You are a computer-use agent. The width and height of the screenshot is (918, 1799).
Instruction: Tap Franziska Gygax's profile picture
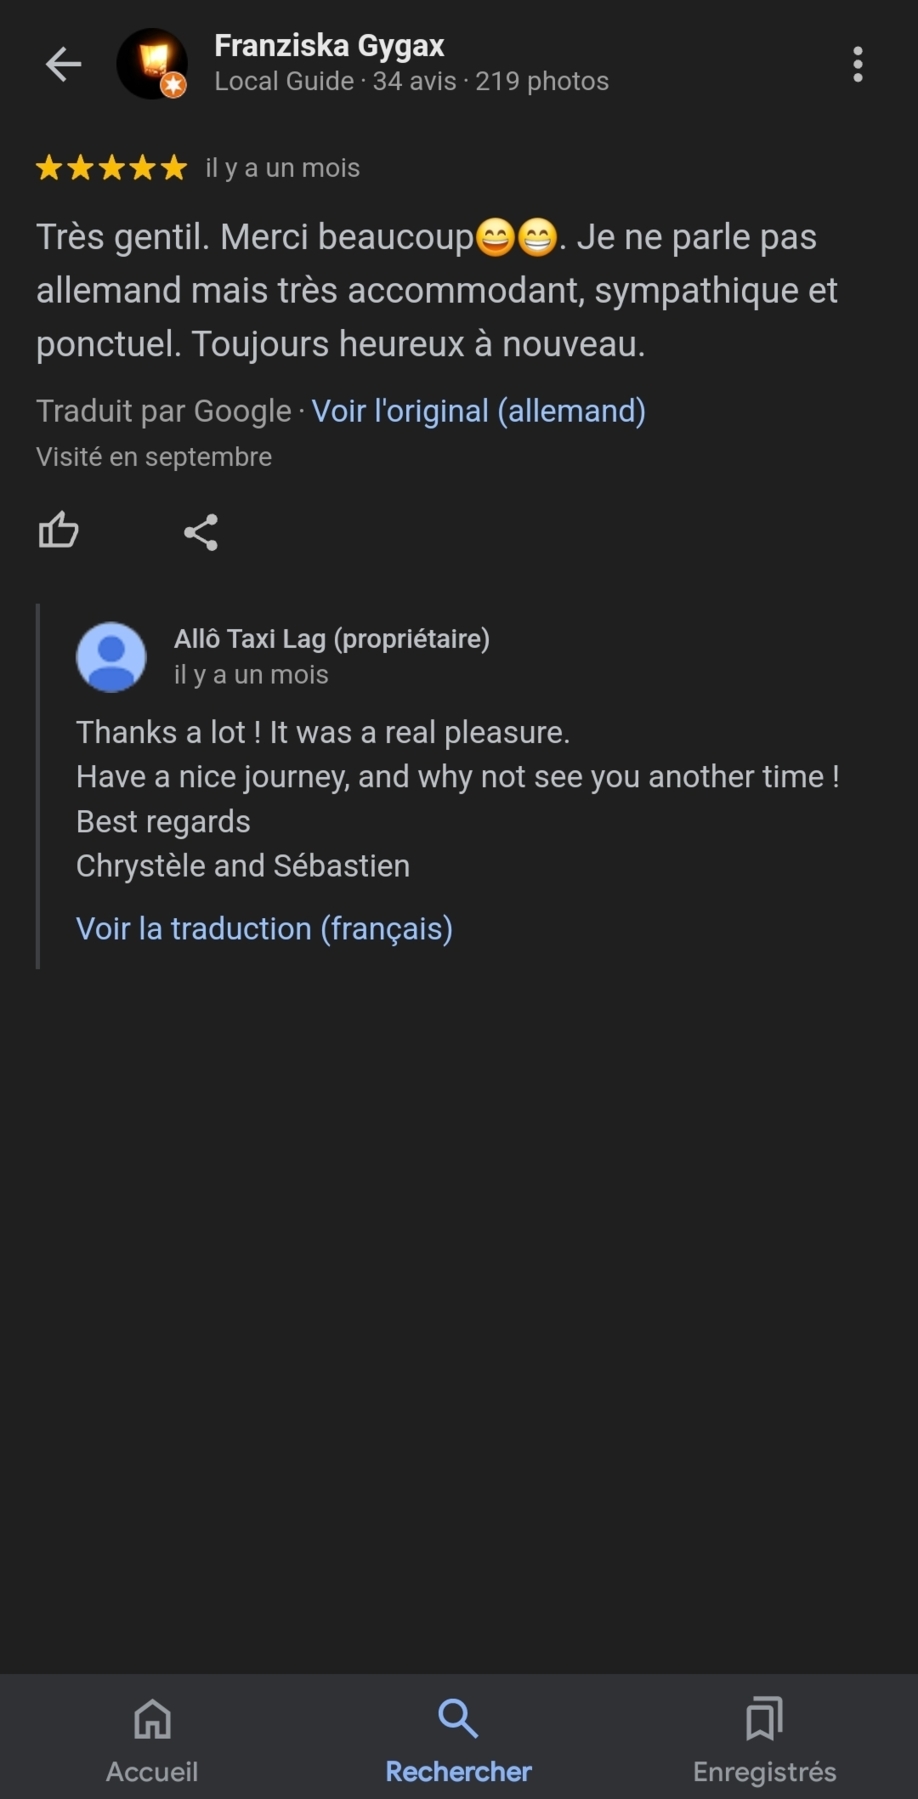pyautogui.click(x=151, y=63)
